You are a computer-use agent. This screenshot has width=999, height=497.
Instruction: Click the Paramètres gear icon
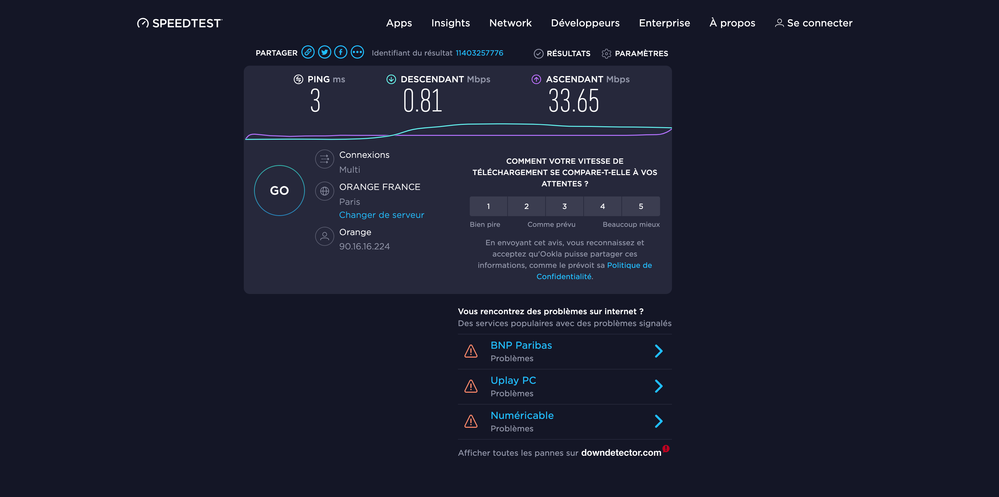click(x=607, y=54)
